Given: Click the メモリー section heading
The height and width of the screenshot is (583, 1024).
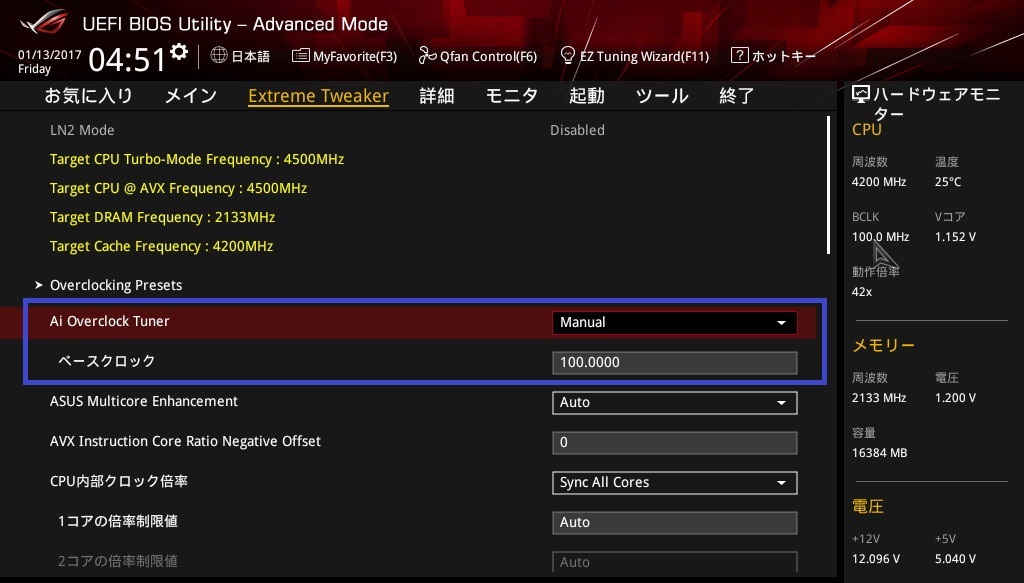Looking at the screenshot, I should click(883, 345).
